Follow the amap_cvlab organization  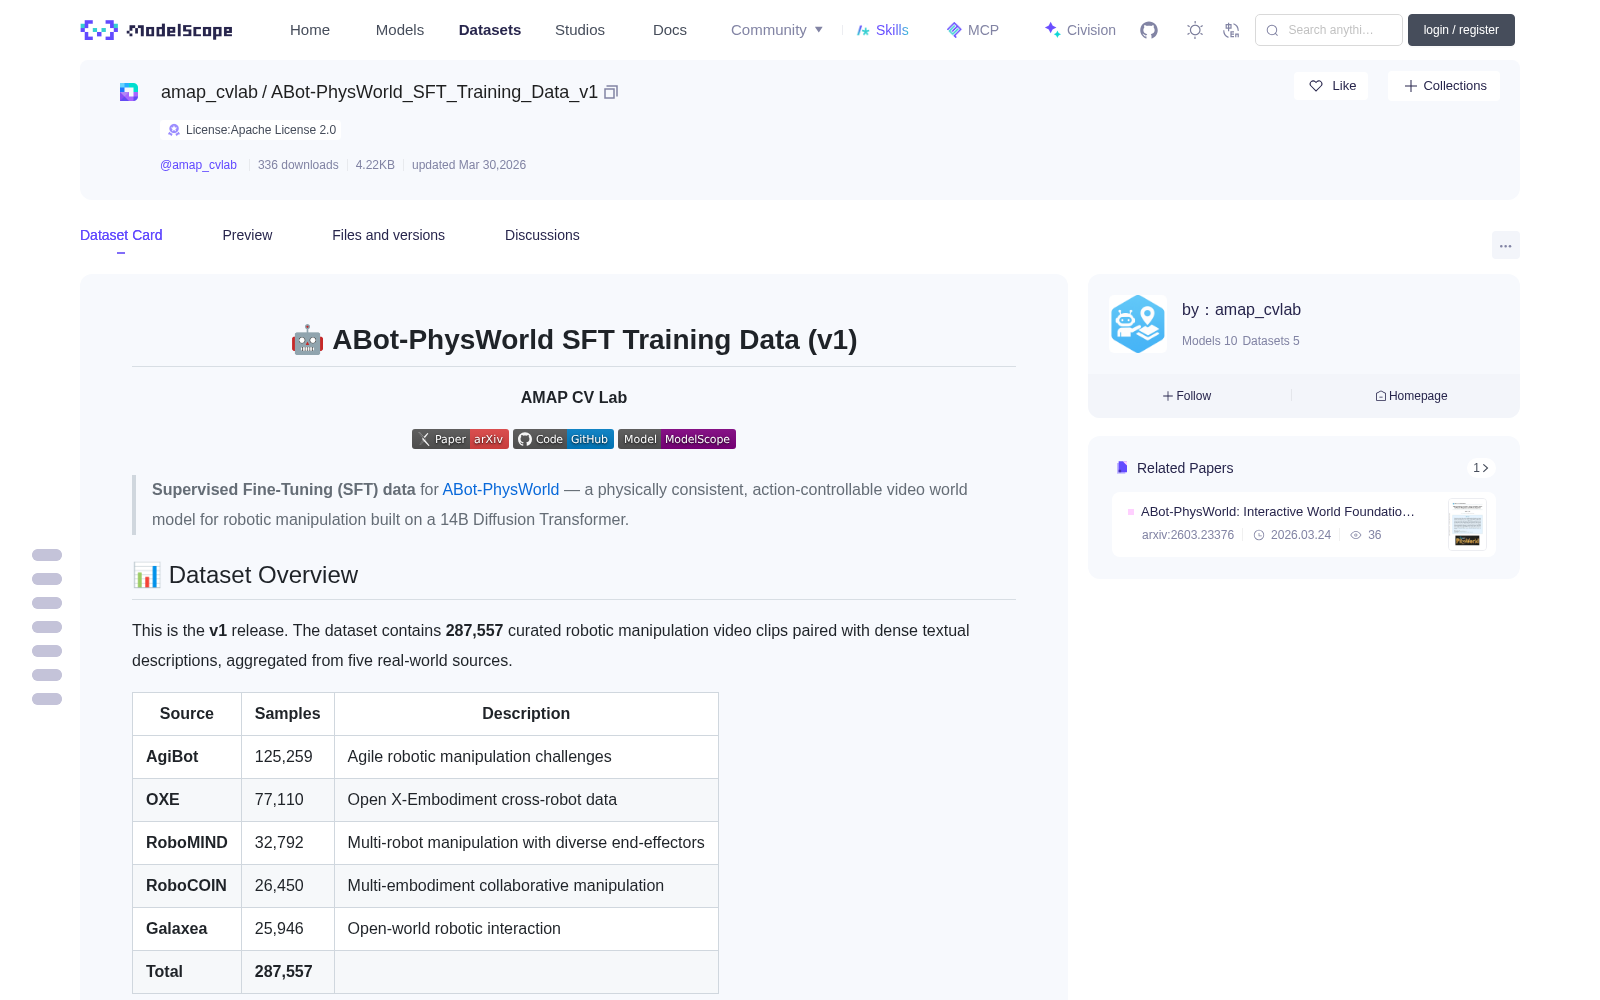[x=1187, y=396]
